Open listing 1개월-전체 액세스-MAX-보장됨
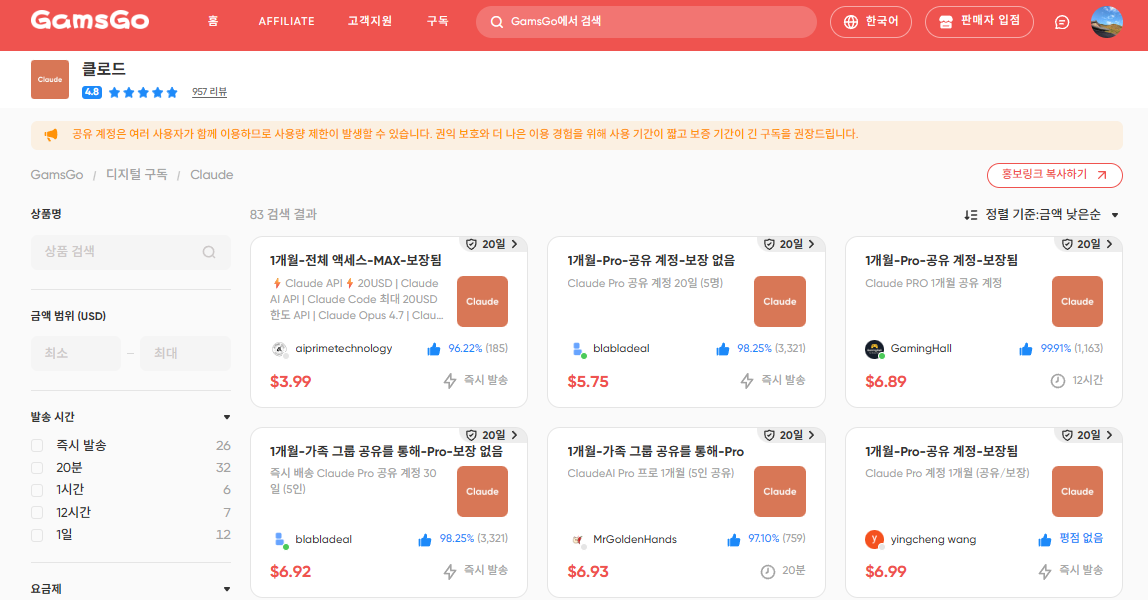Viewport: 1148px width, 600px height. [x=356, y=260]
